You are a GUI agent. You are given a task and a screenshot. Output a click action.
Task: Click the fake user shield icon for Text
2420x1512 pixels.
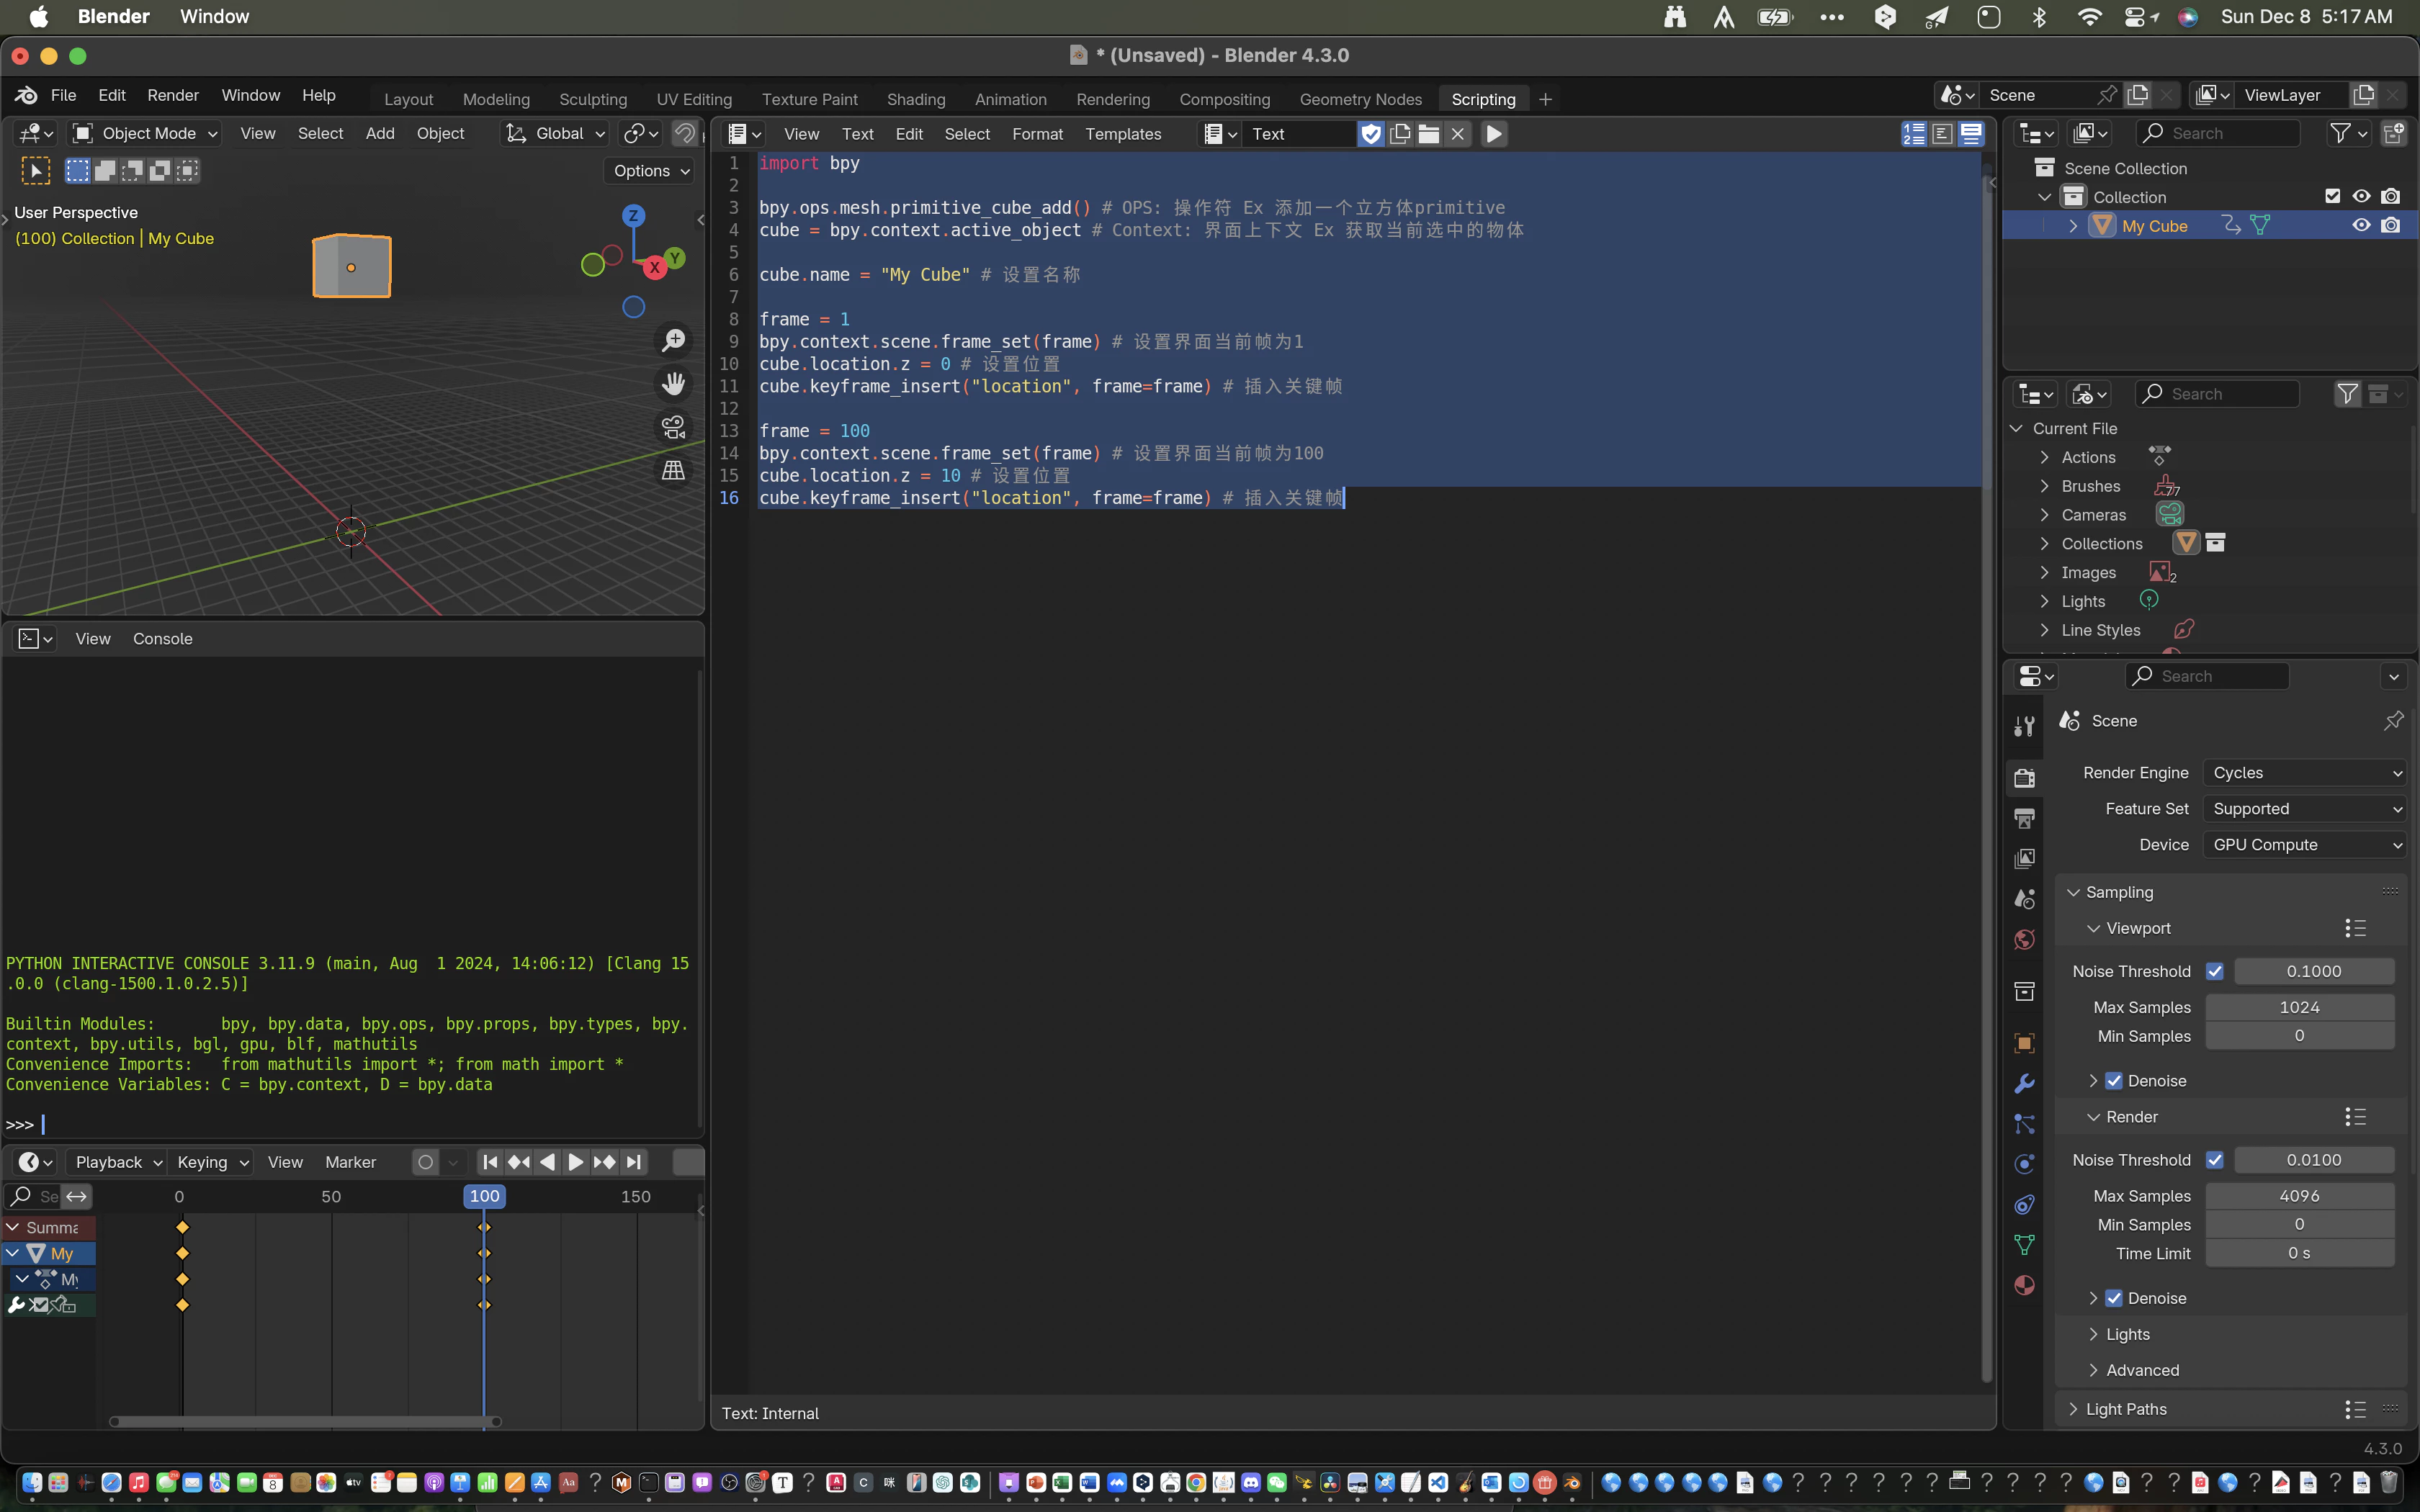tap(1371, 133)
